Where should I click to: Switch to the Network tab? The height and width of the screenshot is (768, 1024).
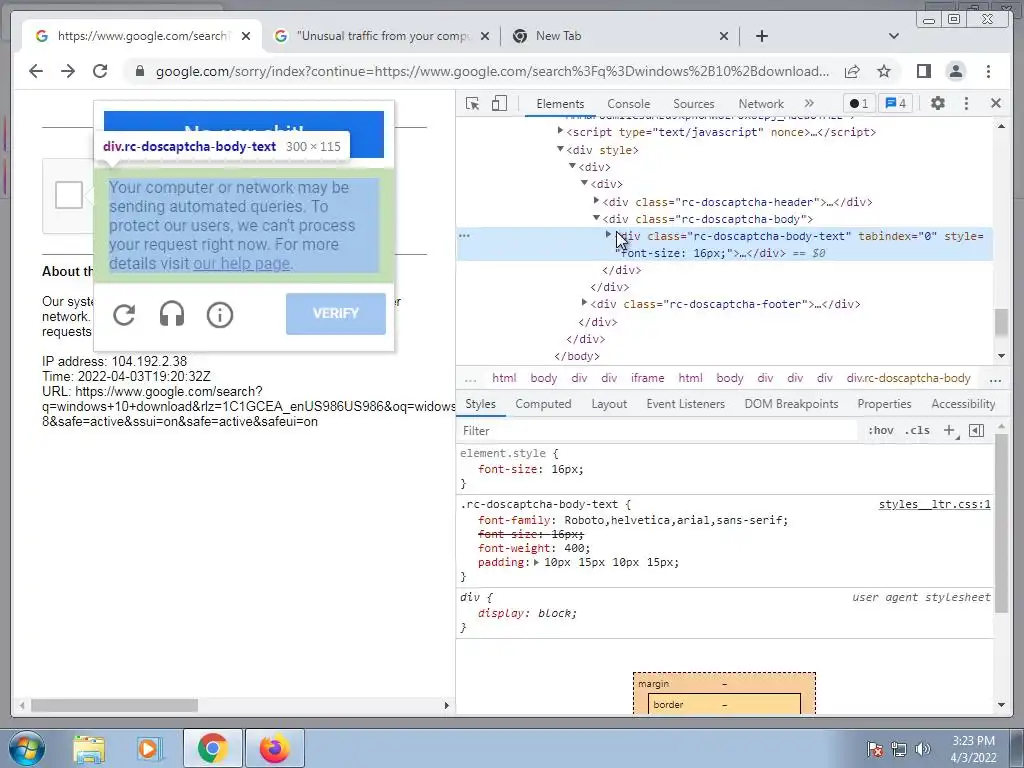coord(761,103)
